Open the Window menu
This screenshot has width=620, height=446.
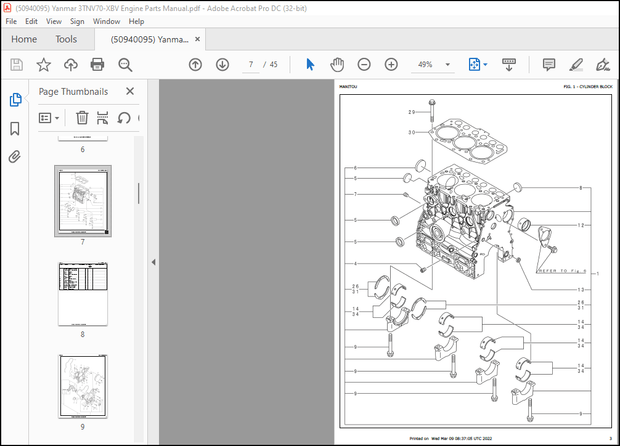[x=106, y=21]
